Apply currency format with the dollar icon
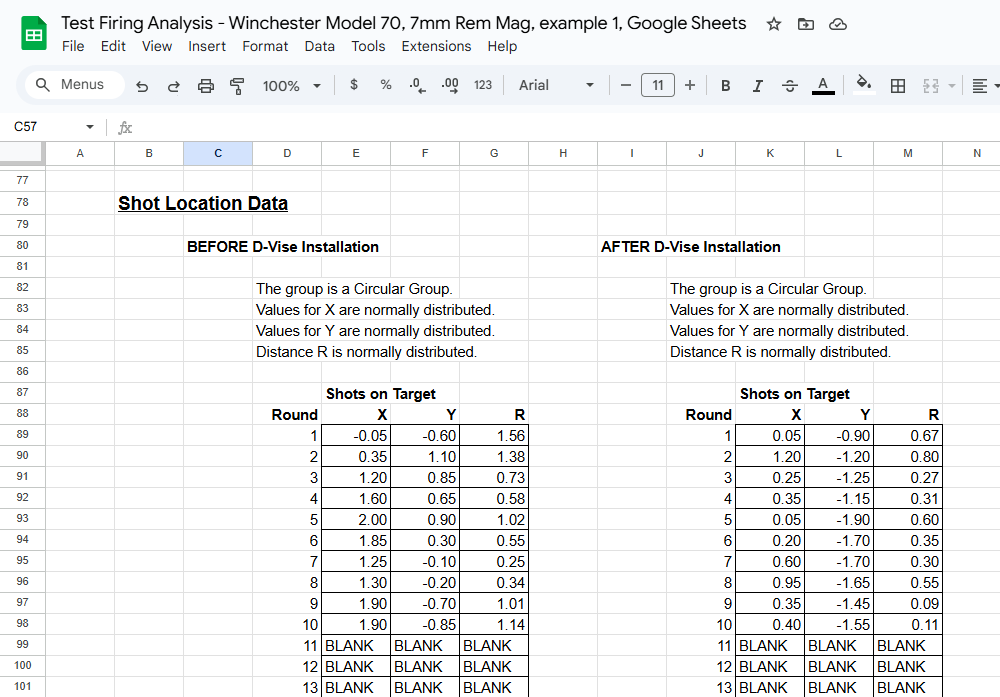The image size is (1000, 697). pyautogui.click(x=354, y=85)
